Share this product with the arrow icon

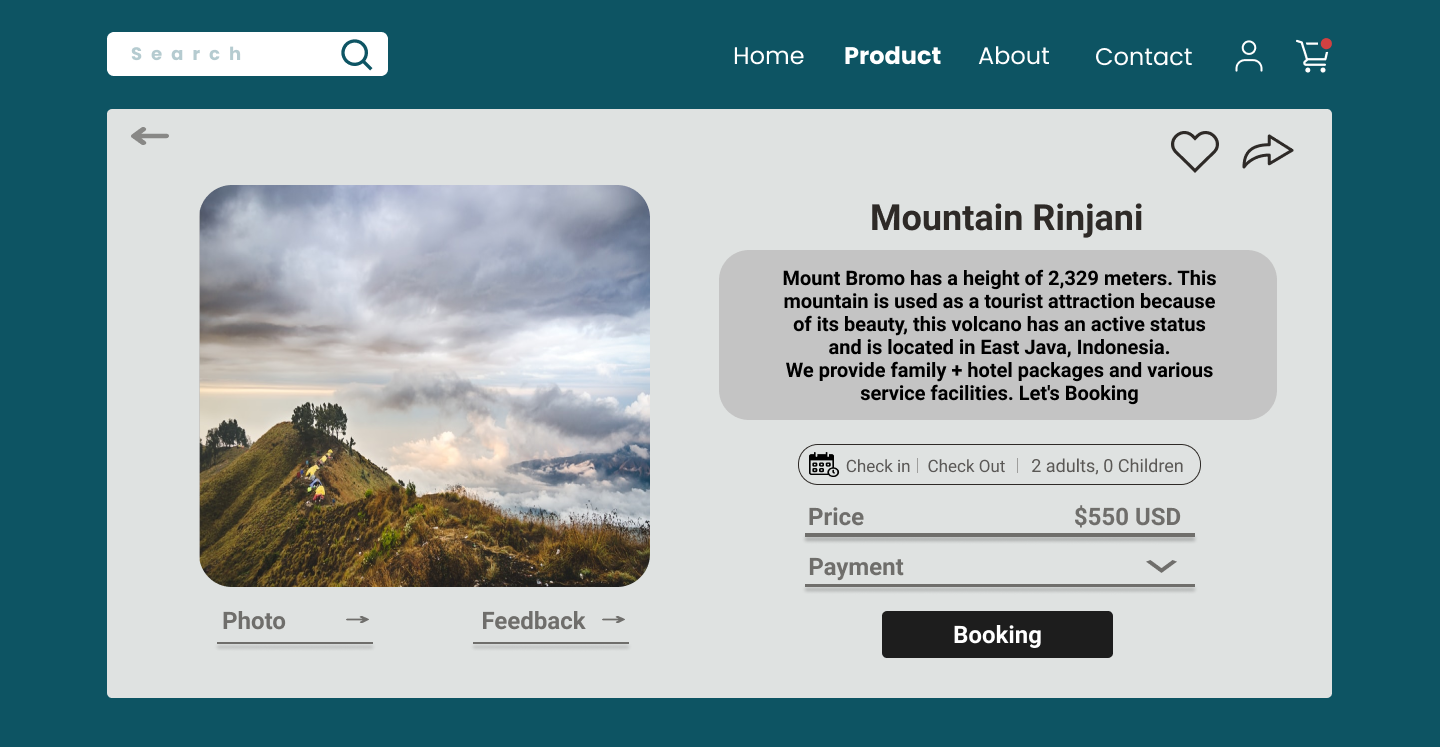tap(1267, 152)
